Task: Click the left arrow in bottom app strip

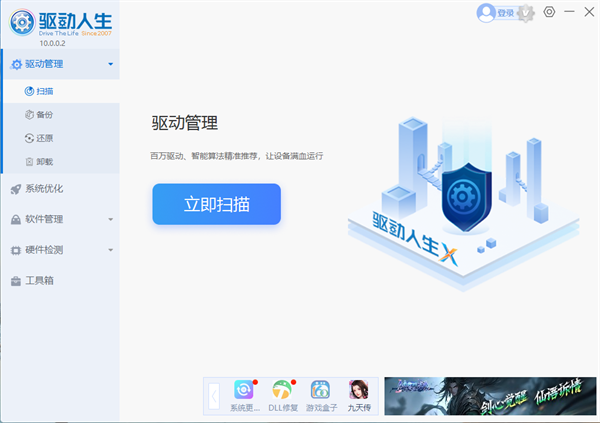Action: (x=214, y=396)
